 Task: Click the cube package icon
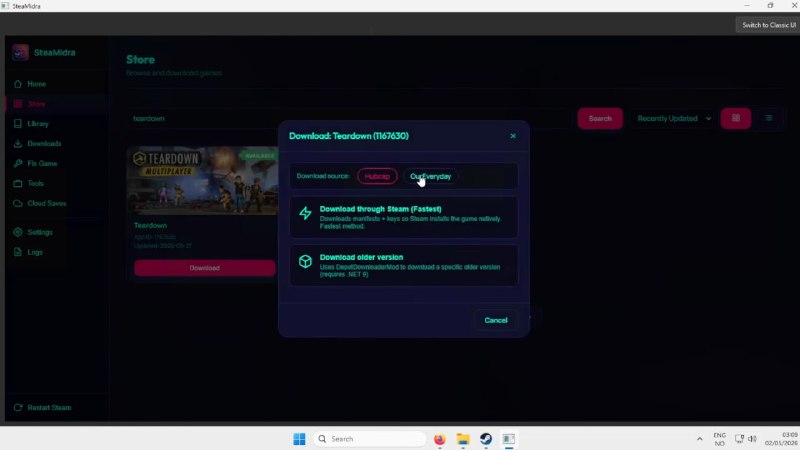pos(305,261)
